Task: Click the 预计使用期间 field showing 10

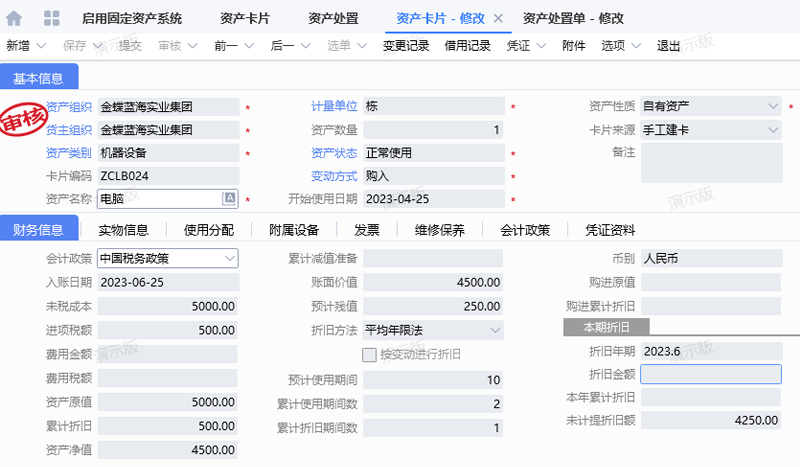Action: pos(433,380)
